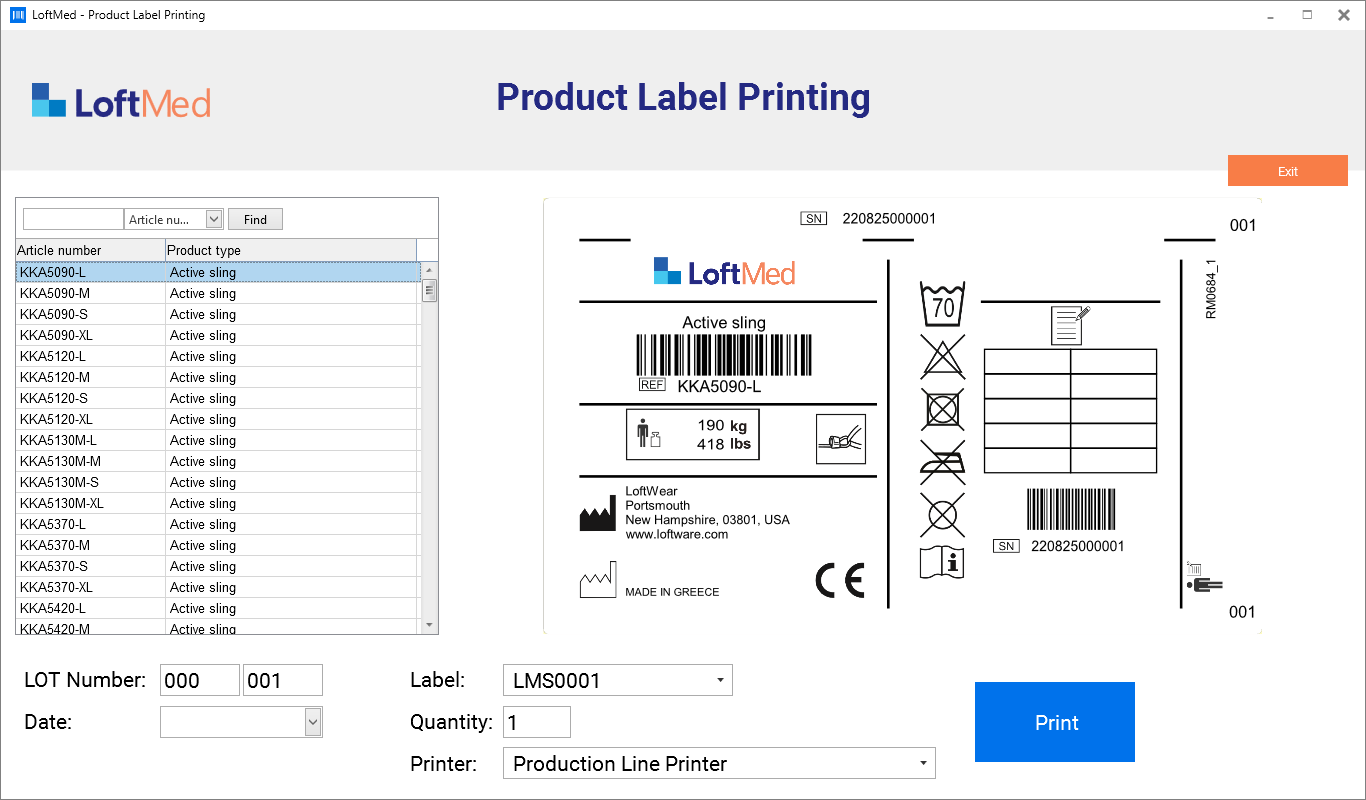Click the 70-degree wash symbol on label
Viewport: 1366px width, 800px height.
[x=942, y=304]
